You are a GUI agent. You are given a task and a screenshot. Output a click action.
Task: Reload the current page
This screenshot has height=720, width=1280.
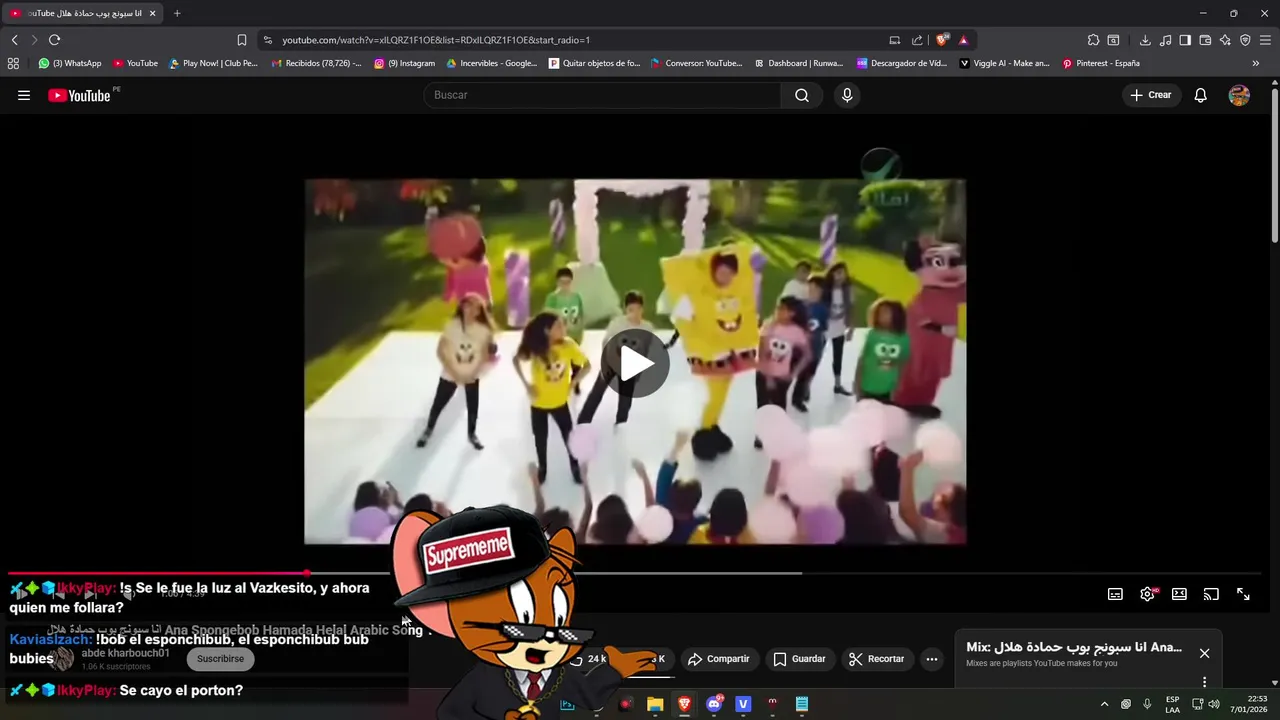[54, 40]
